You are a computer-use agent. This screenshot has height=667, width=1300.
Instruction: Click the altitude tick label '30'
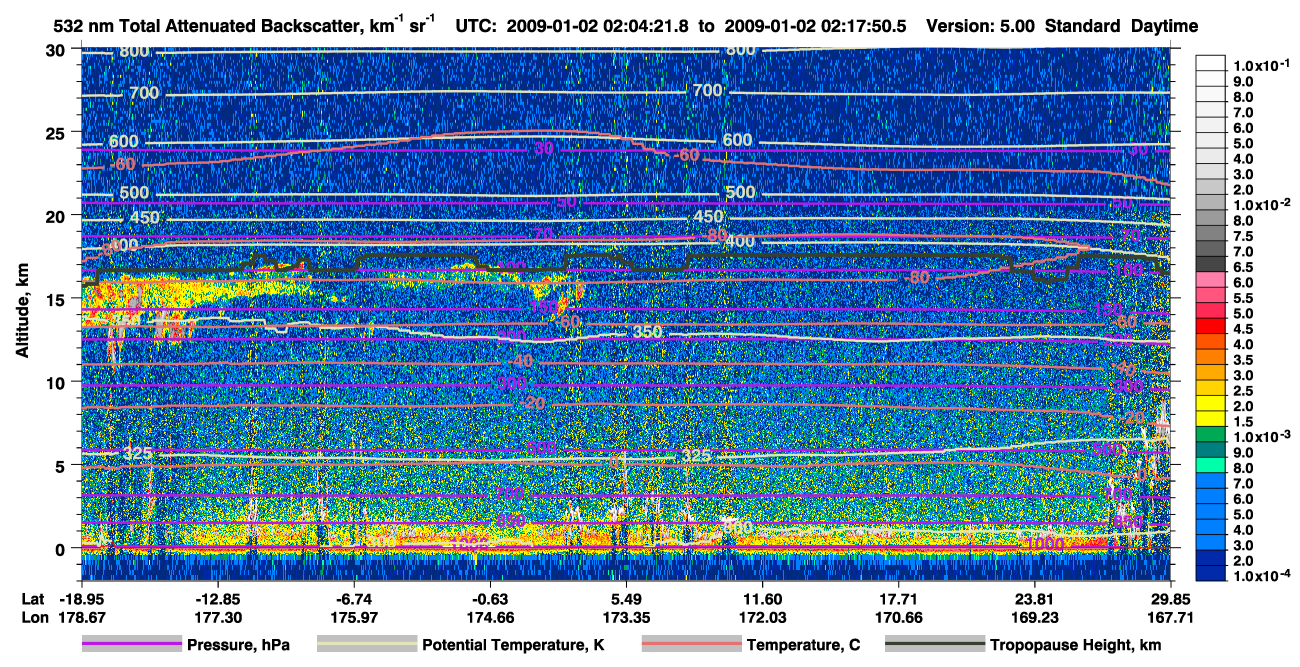pyautogui.click(x=58, y=49)
